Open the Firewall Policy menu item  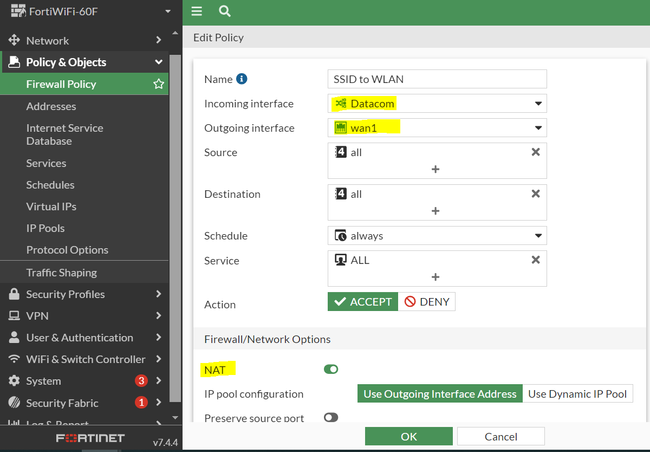coord(84,84)
